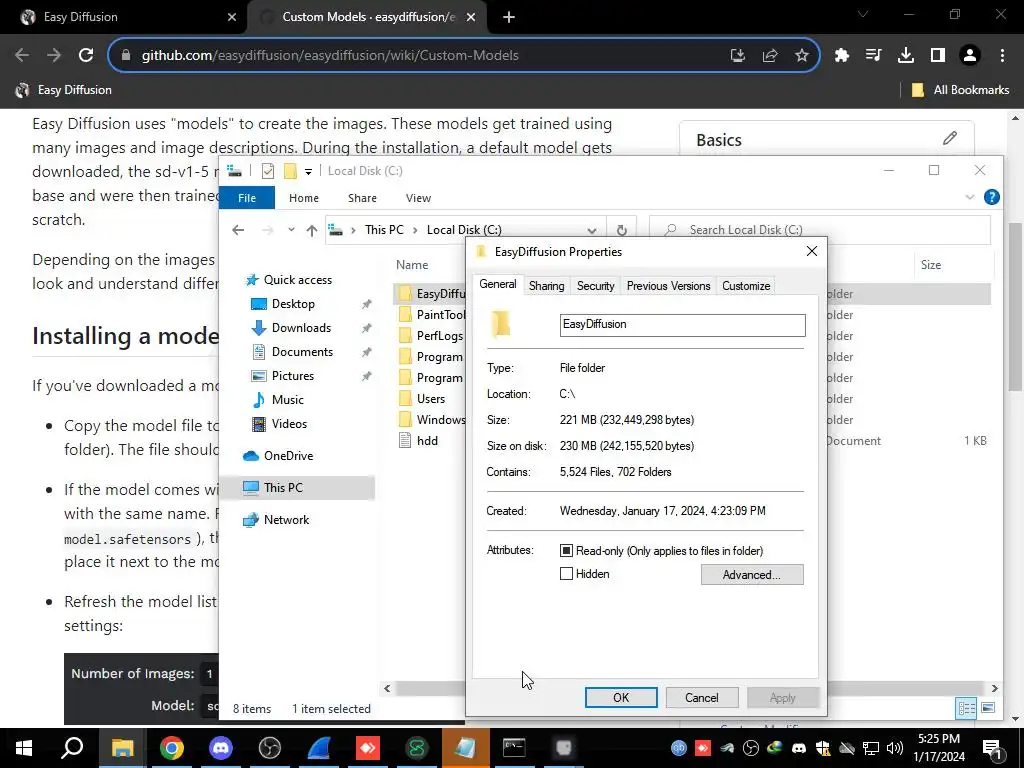The height and width of the screenshot is (768, 1024).
Task: Open the Explorer Home ribbon tab
Action: 304,198
